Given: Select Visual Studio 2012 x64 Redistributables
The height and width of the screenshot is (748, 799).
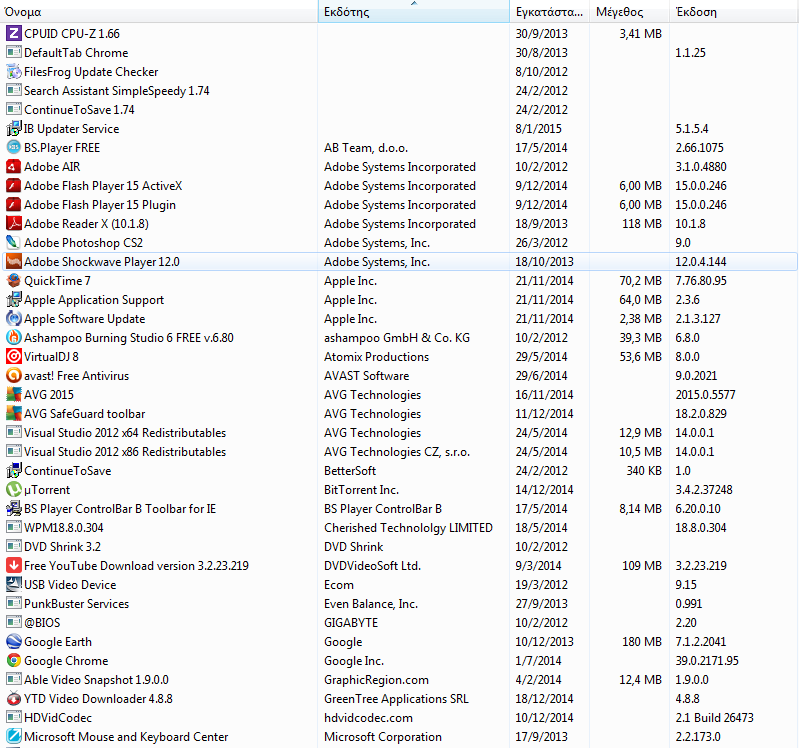Looking at the screenshot, I should 400,433.
